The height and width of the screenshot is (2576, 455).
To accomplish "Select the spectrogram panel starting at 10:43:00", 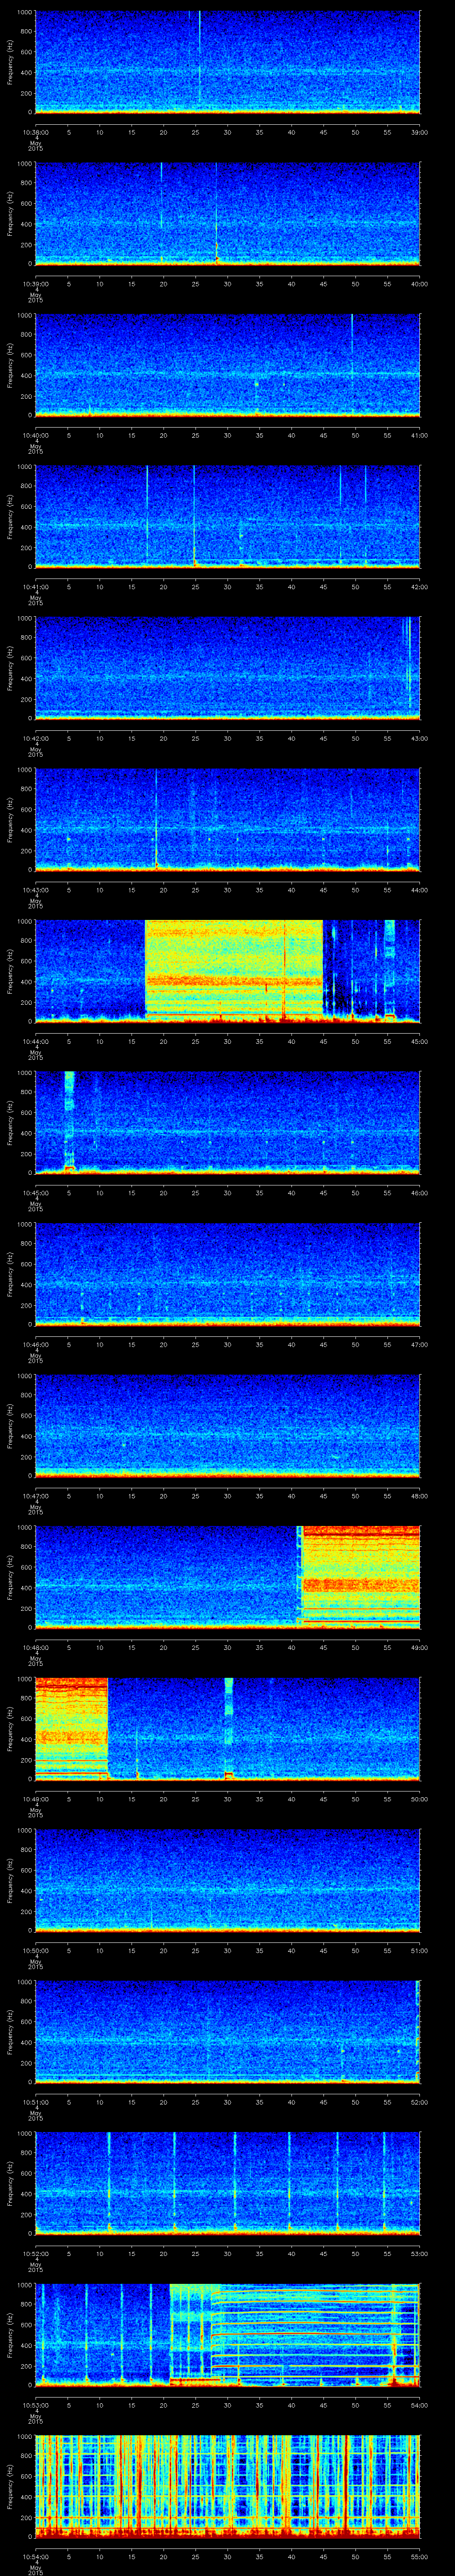I will pos(228,819).
